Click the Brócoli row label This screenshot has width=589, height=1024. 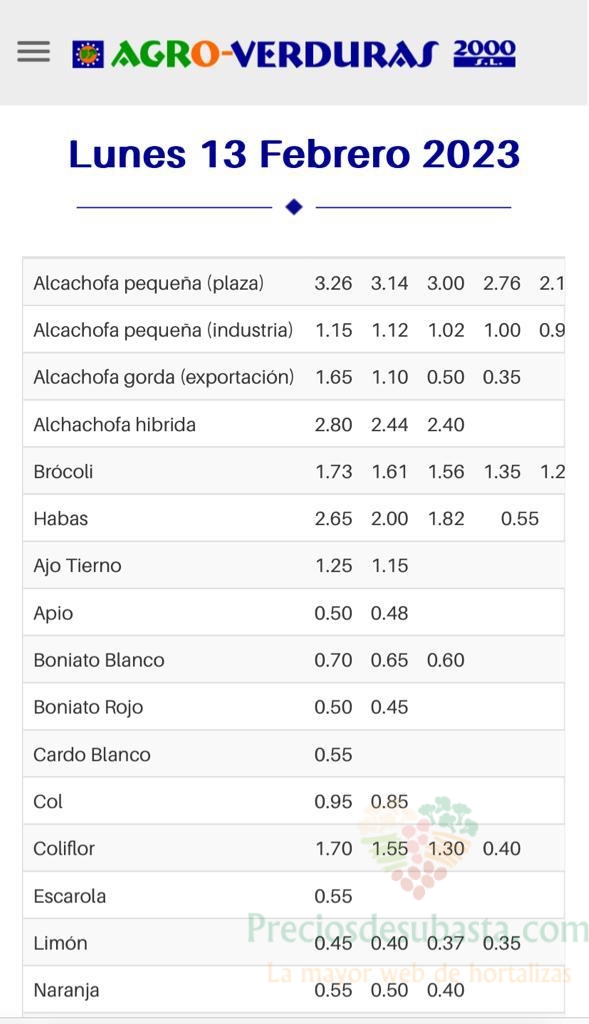tap(63, 472)
